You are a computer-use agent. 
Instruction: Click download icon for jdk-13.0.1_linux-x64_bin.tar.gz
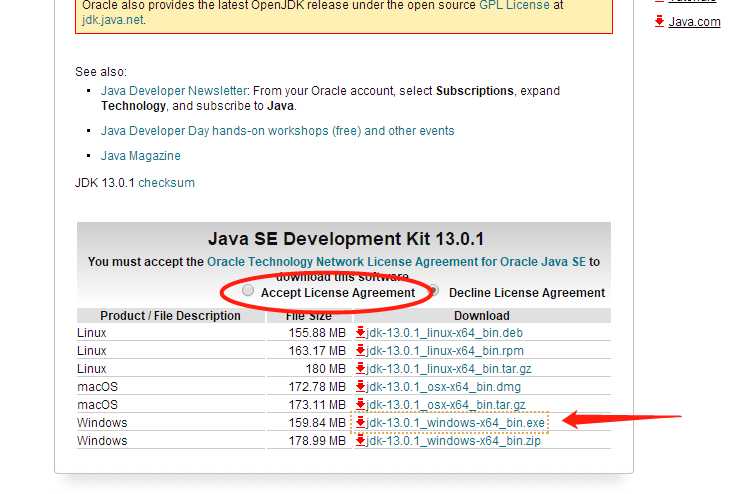pyautogui.click(x=361, y=368)
